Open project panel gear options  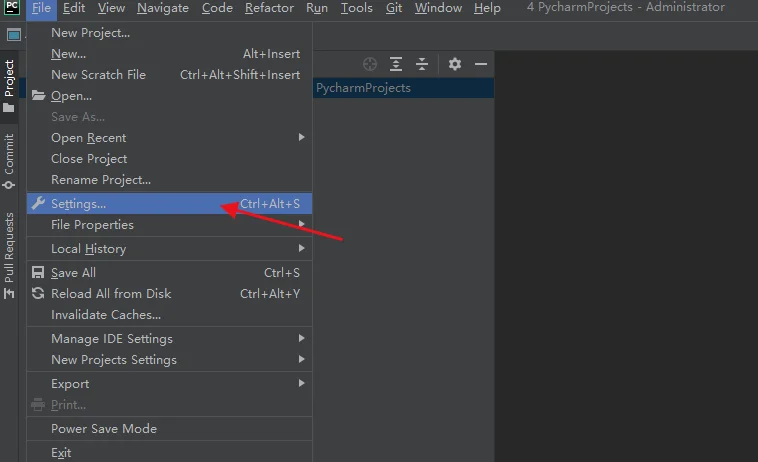454,64
